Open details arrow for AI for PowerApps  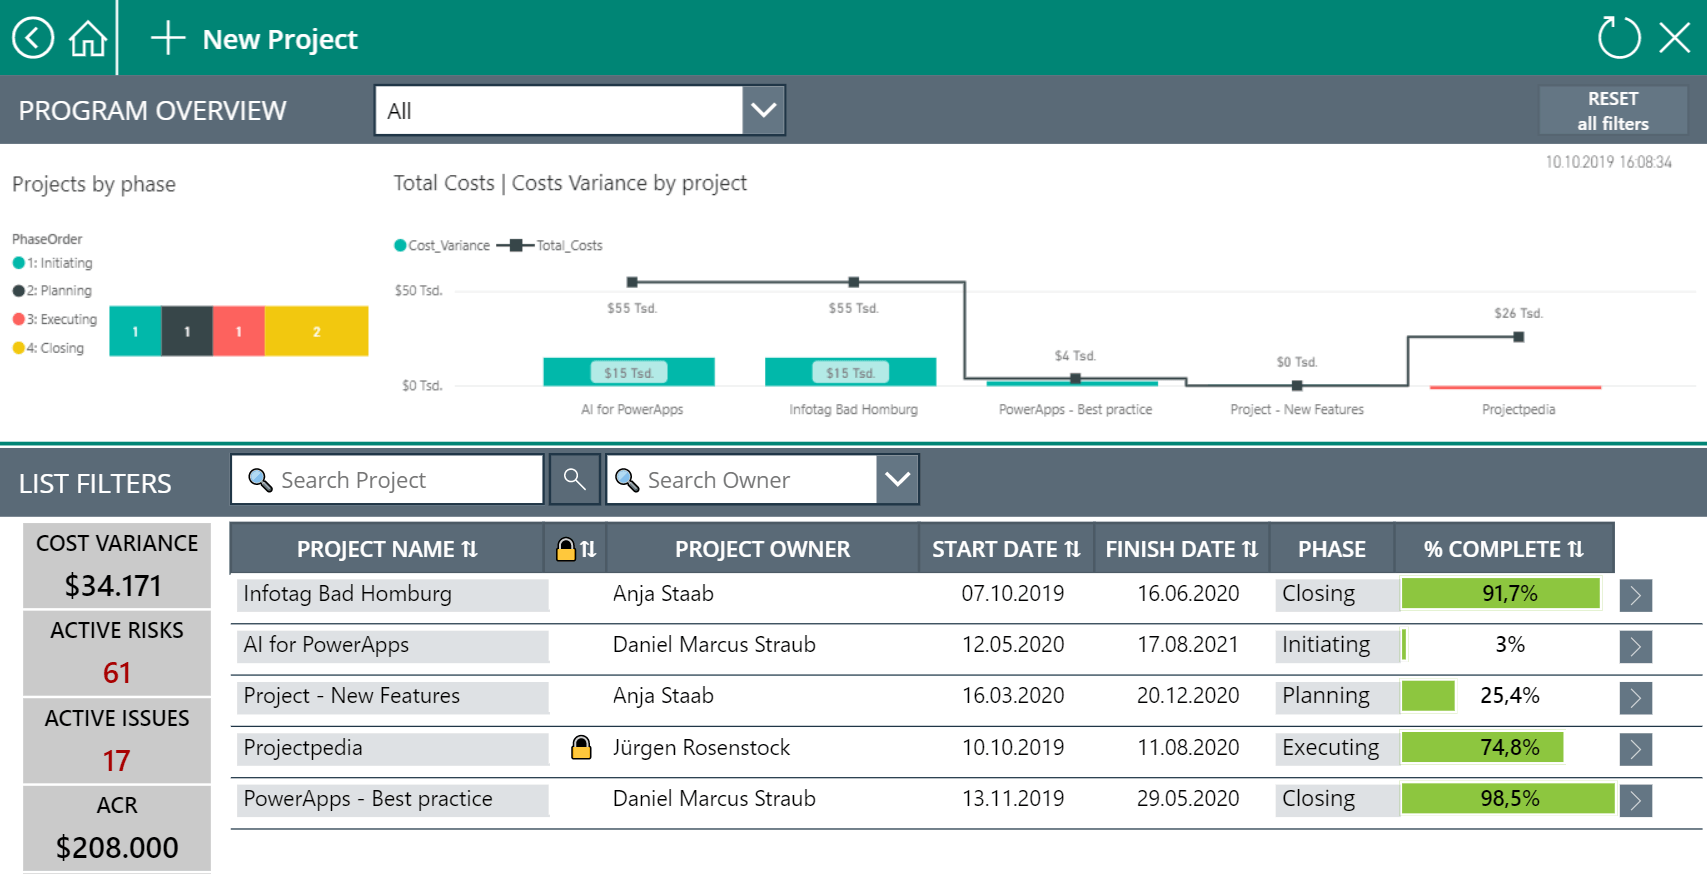click(x=1636, y=647)
